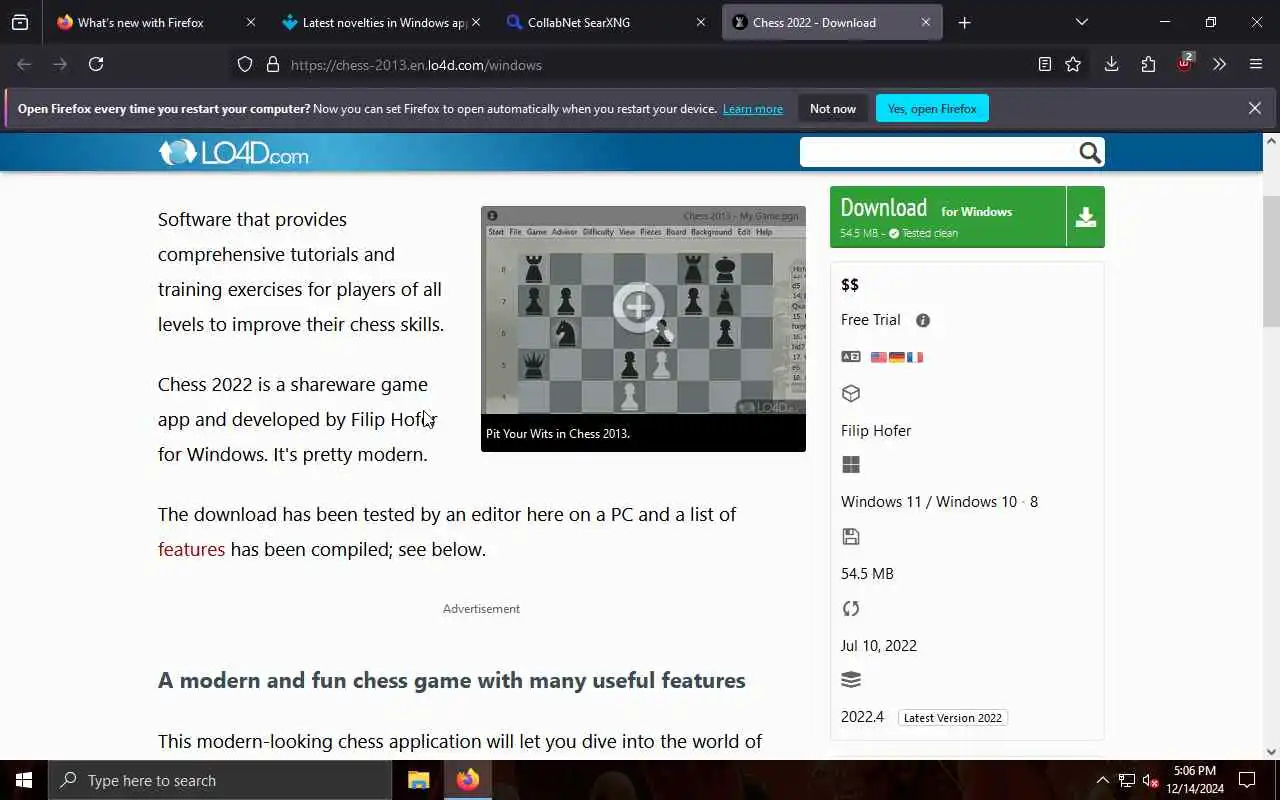Click the Windows logo in info panel
Screen dimensions: 1280x800
point(851,465)
